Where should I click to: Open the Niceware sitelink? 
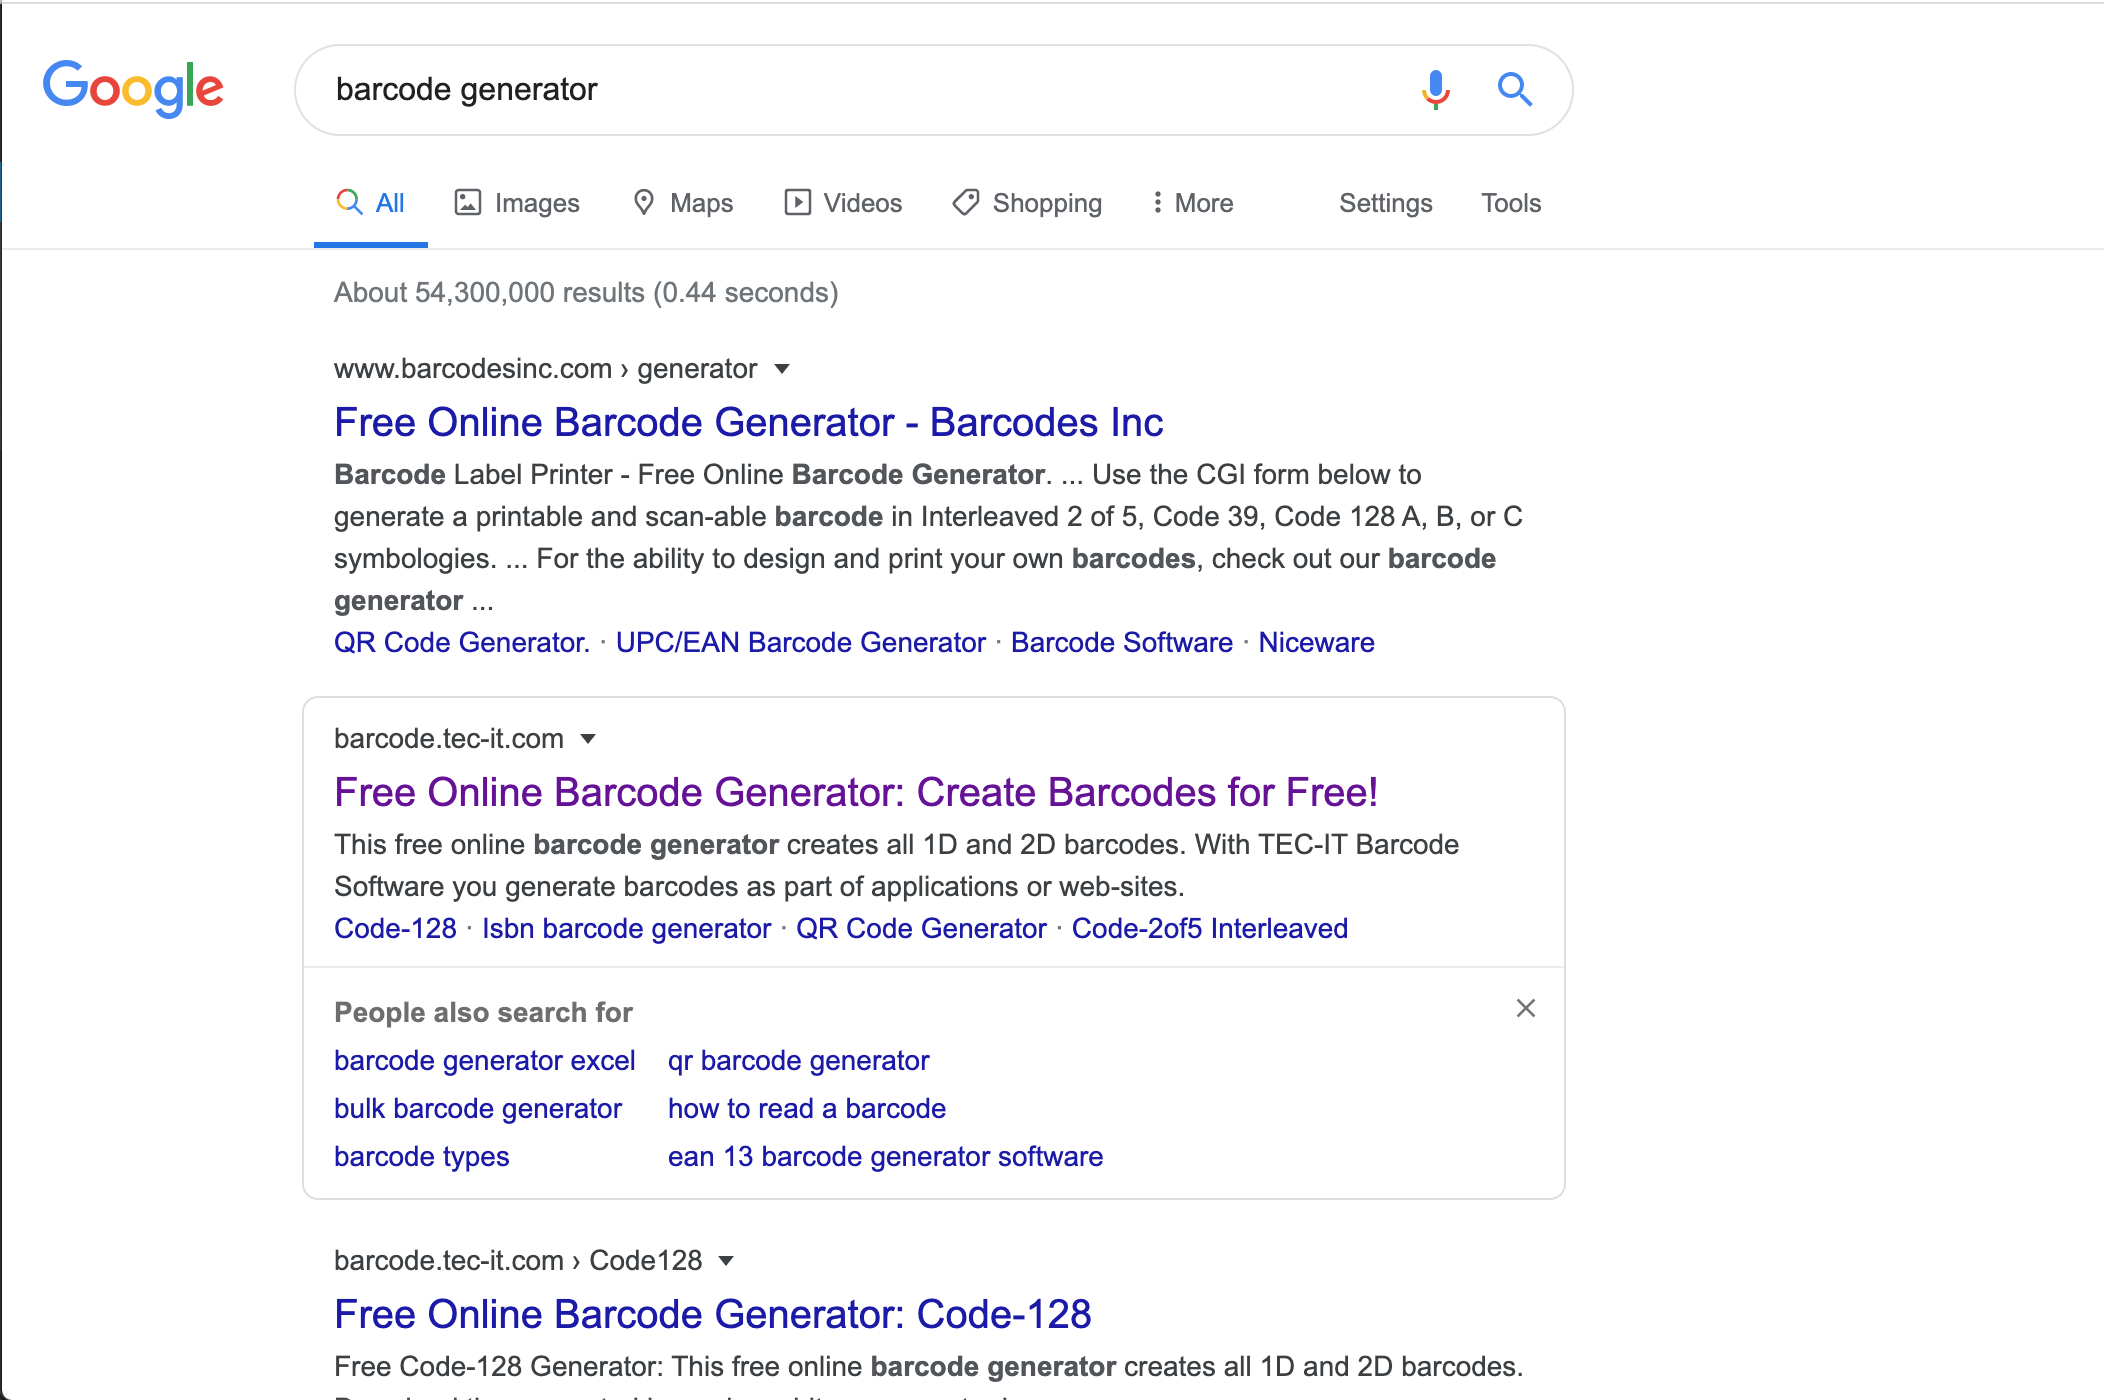pyautogui.click(x=1316, y=642)
